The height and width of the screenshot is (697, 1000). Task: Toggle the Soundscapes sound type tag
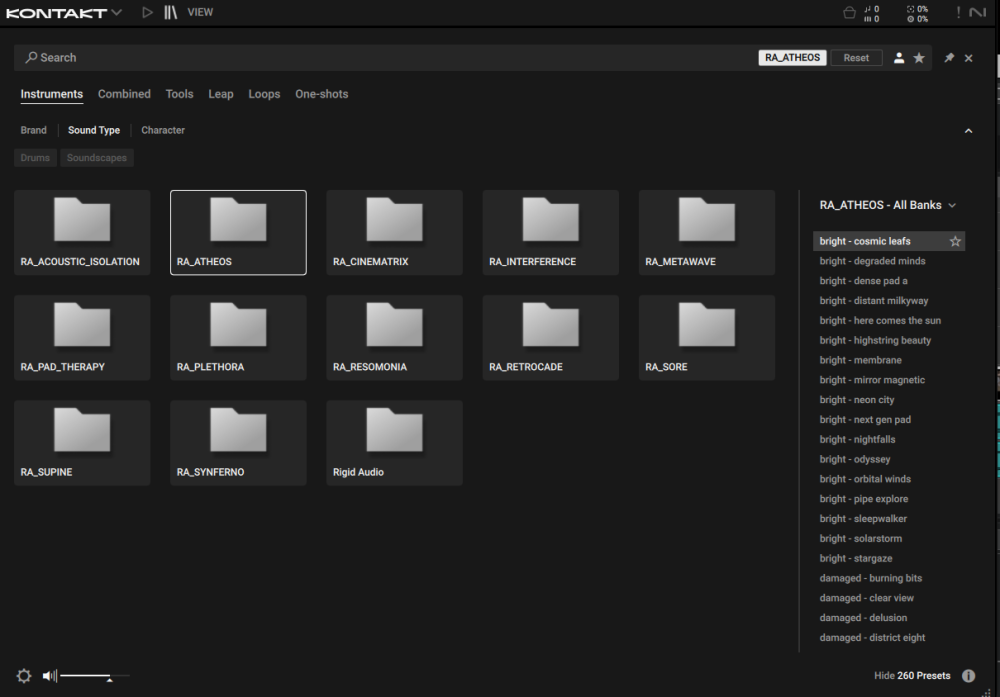coord(97,158)
